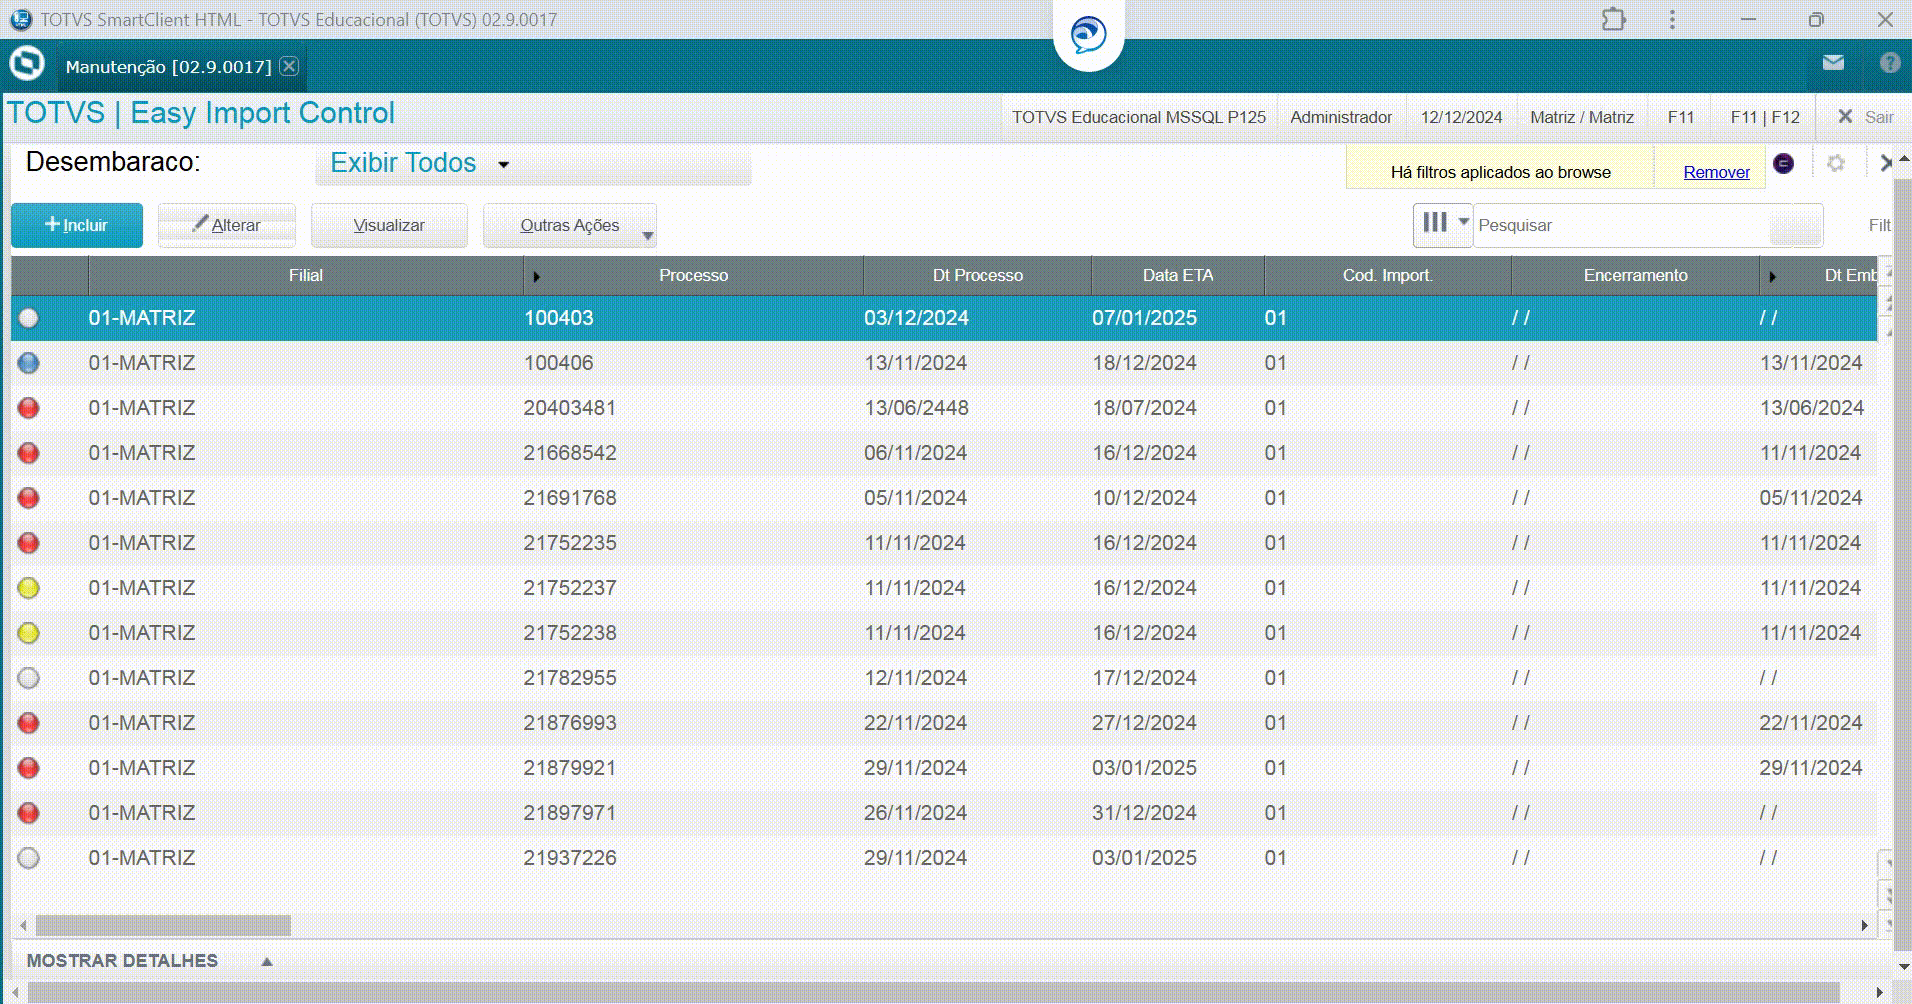Click the Remover filter link

[1717, 172]
